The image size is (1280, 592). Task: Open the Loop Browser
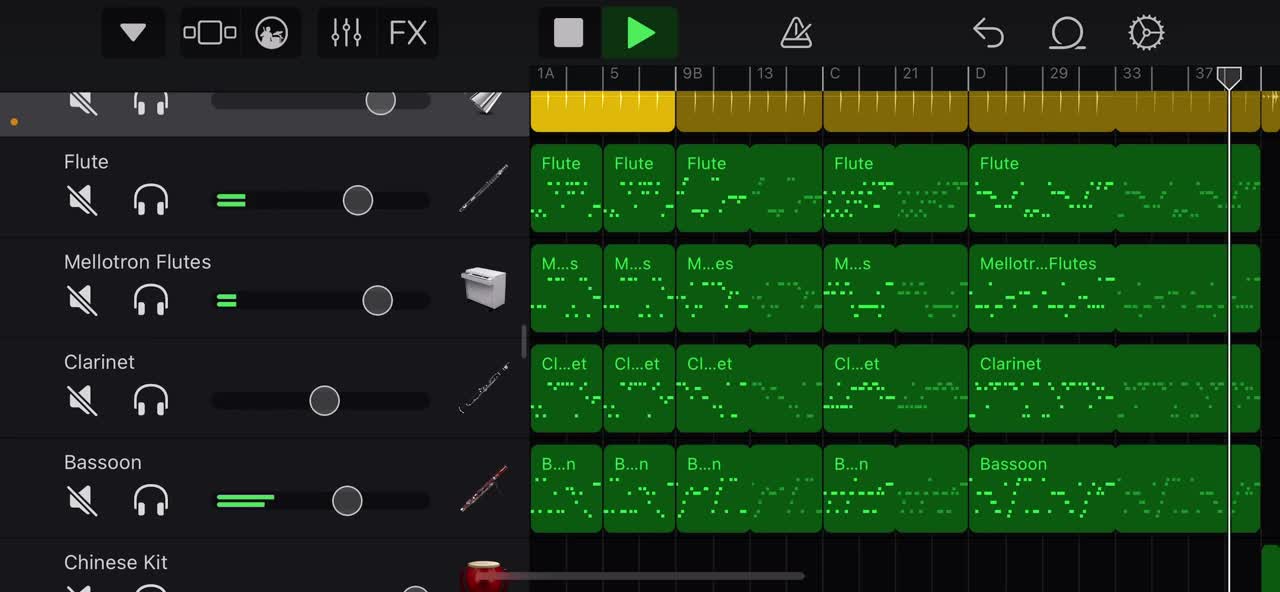[x=1067, y=33]
